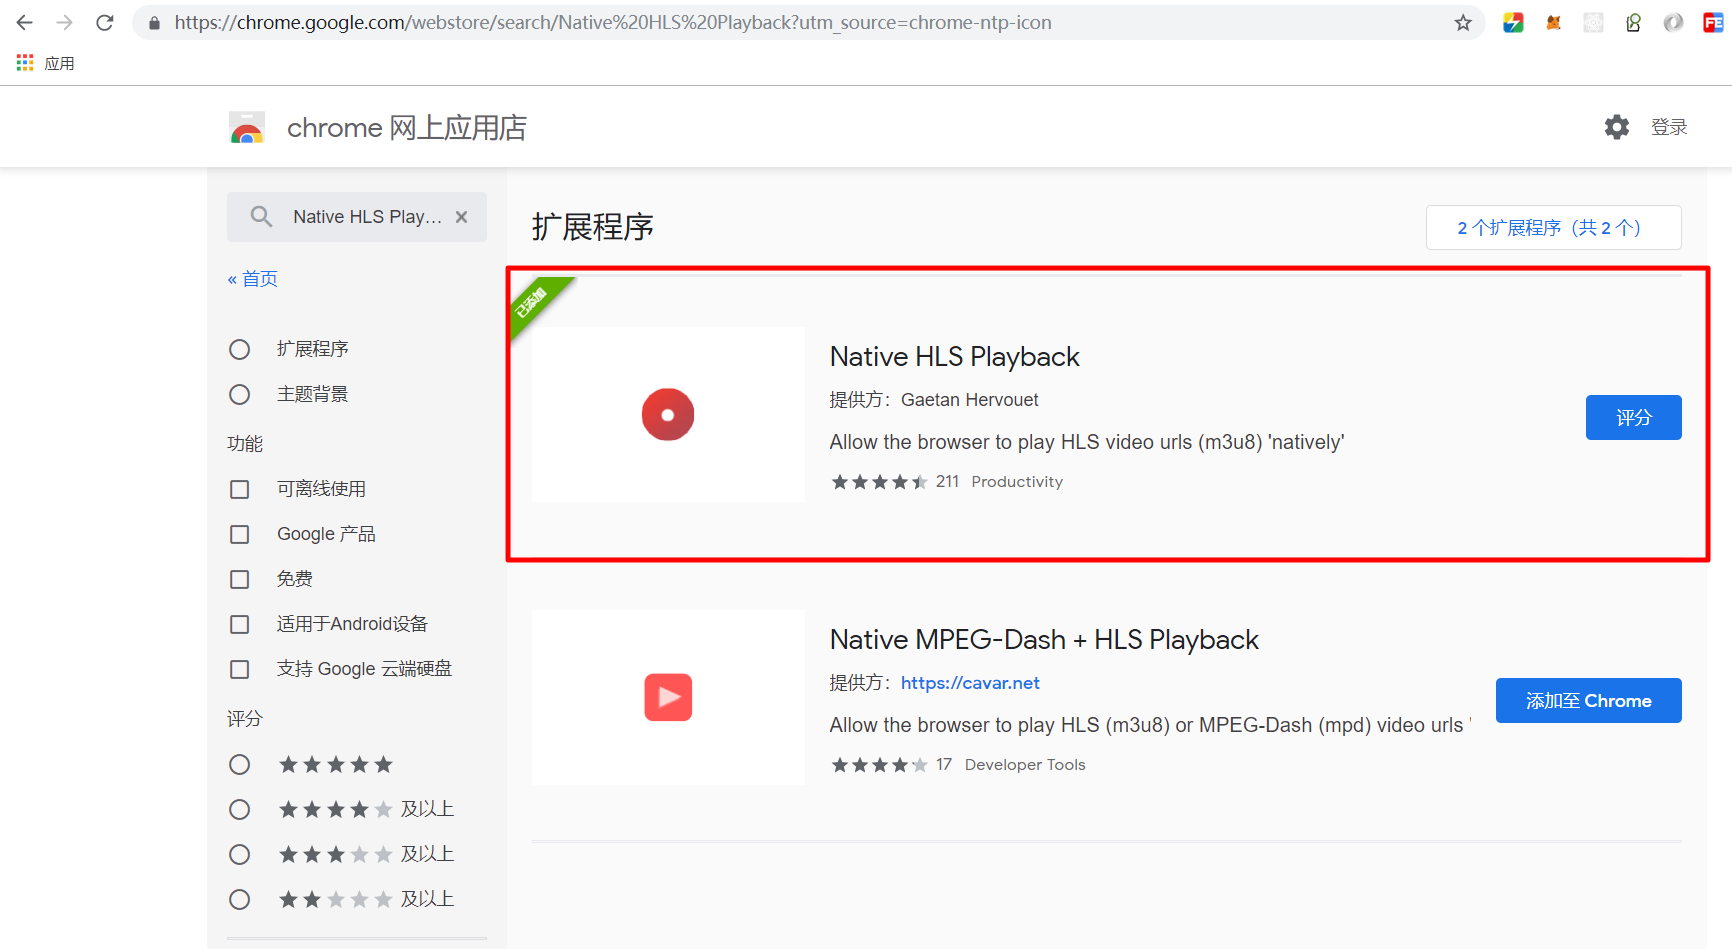Click the 17 rating count of Native MPEG-Dash
Screen dimensions: 1732x949
[944, 765]
